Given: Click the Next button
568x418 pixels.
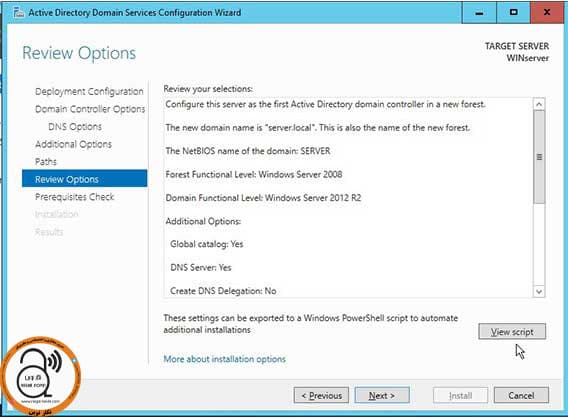Looking at the screenshot, I should 382,395.
